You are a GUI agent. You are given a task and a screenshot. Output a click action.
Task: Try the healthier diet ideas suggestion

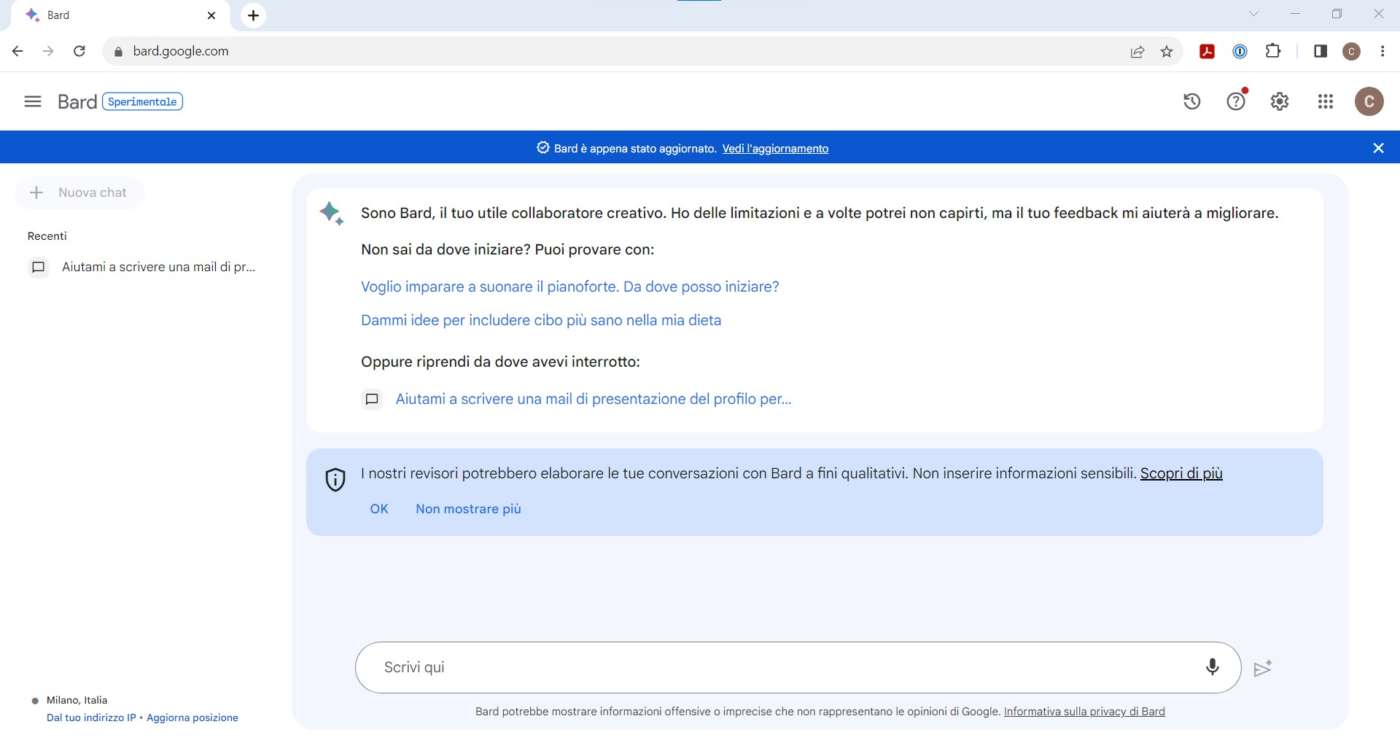pos(541,321)
